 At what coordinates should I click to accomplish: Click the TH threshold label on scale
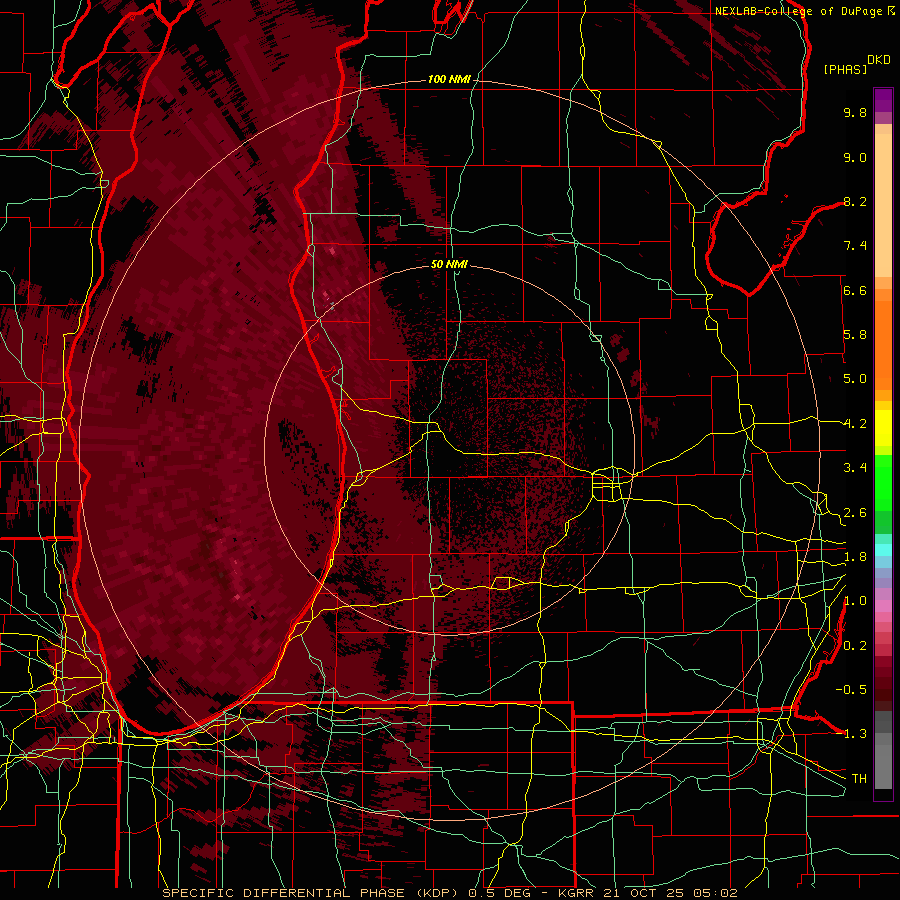tap(859, 779)
